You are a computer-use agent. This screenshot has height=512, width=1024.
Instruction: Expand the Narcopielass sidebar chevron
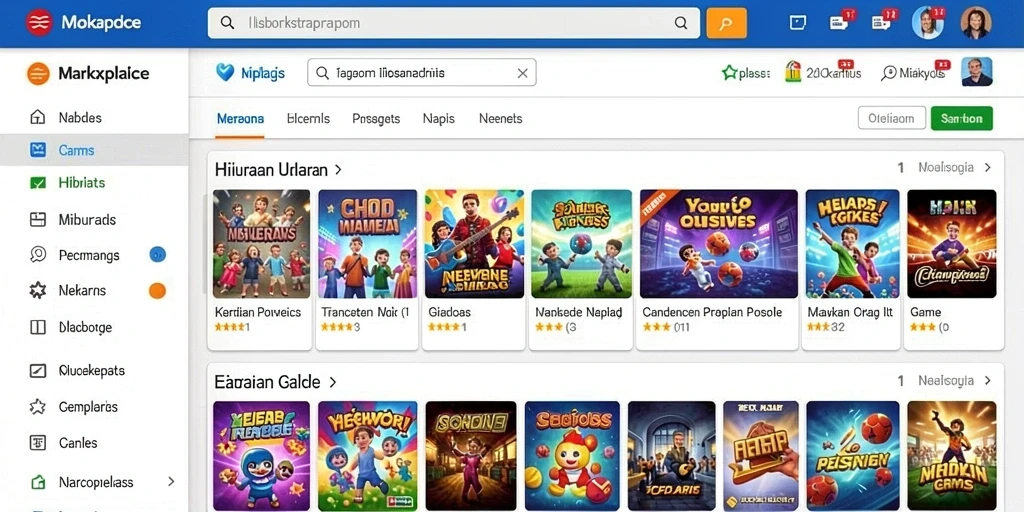(171, 481)
